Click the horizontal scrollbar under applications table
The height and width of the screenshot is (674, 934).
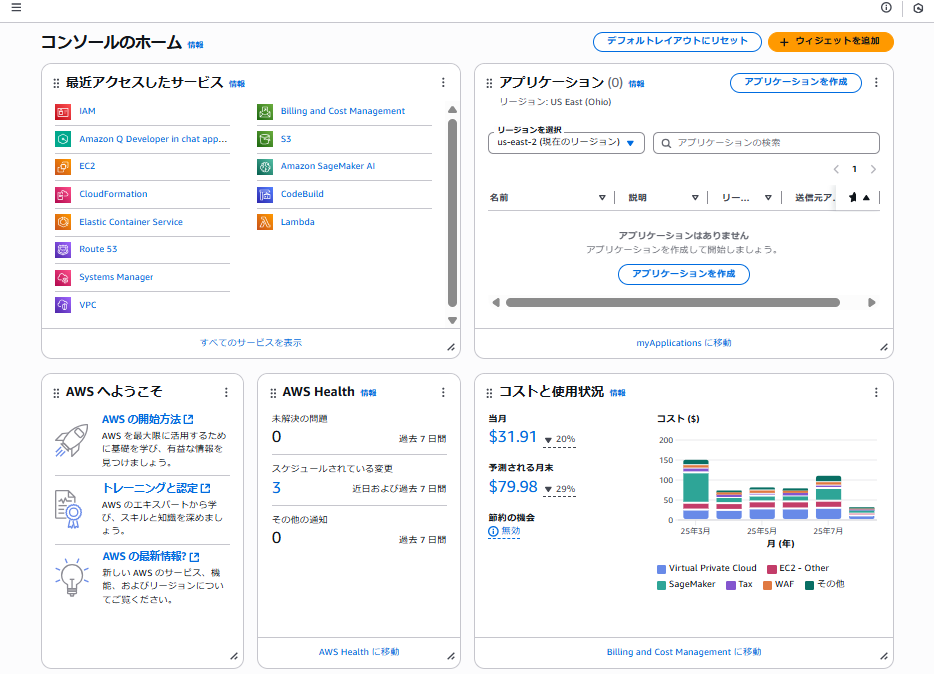pos(673,302)
